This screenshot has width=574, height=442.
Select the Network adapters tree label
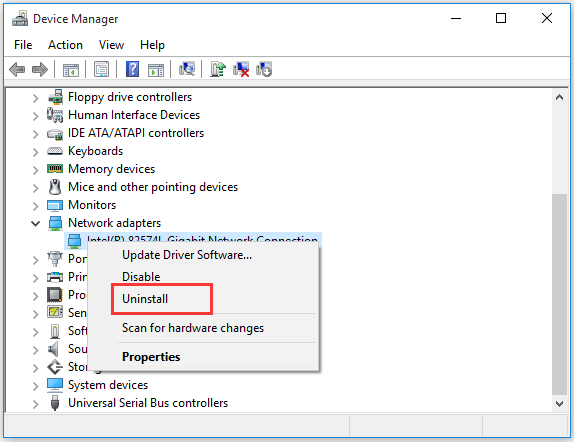click(x=114, y=223)
